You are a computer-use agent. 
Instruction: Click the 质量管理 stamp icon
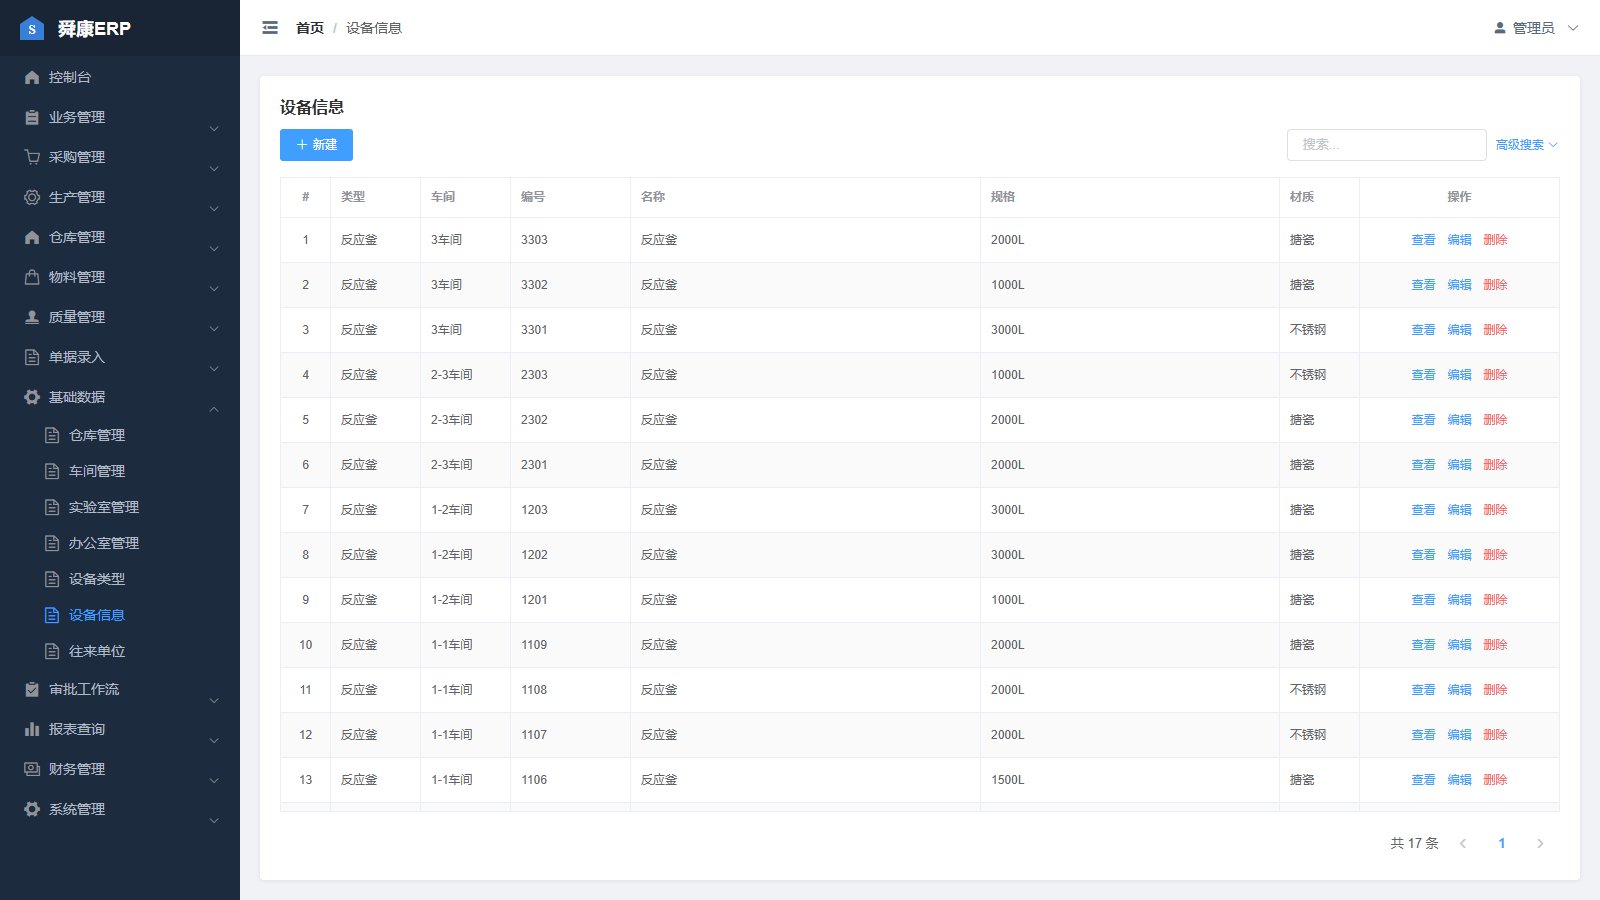point(32,317)
